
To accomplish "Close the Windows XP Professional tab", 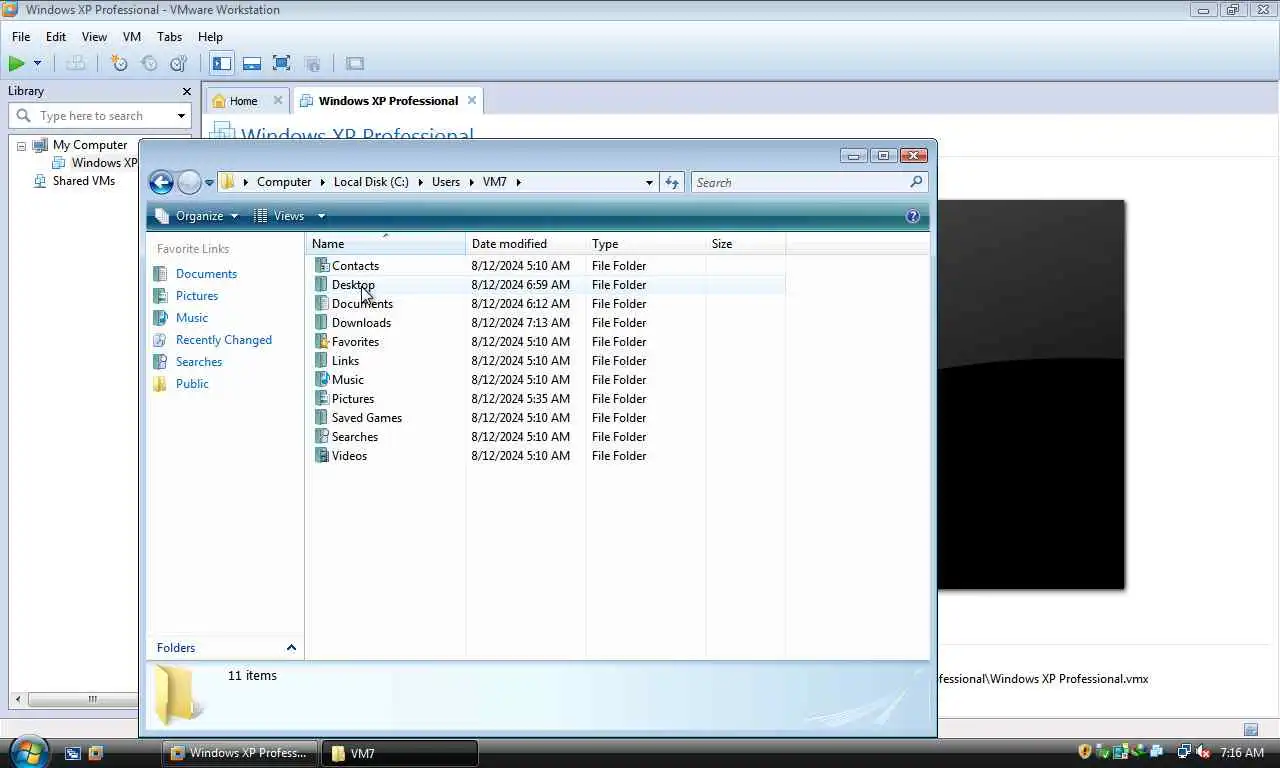I will point(472,101).
